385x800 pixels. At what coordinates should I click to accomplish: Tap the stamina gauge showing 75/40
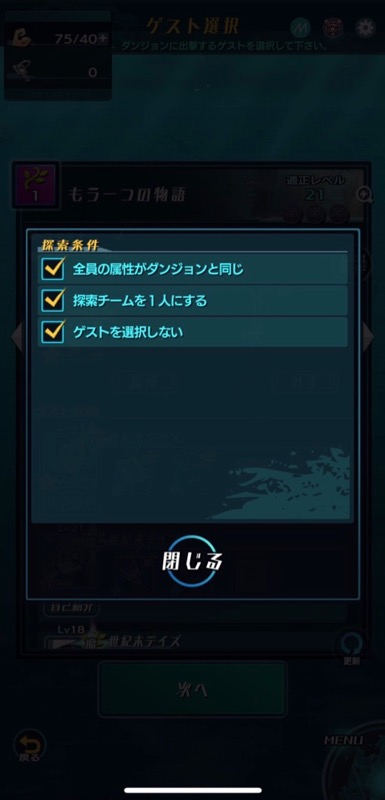pos(59,39)
